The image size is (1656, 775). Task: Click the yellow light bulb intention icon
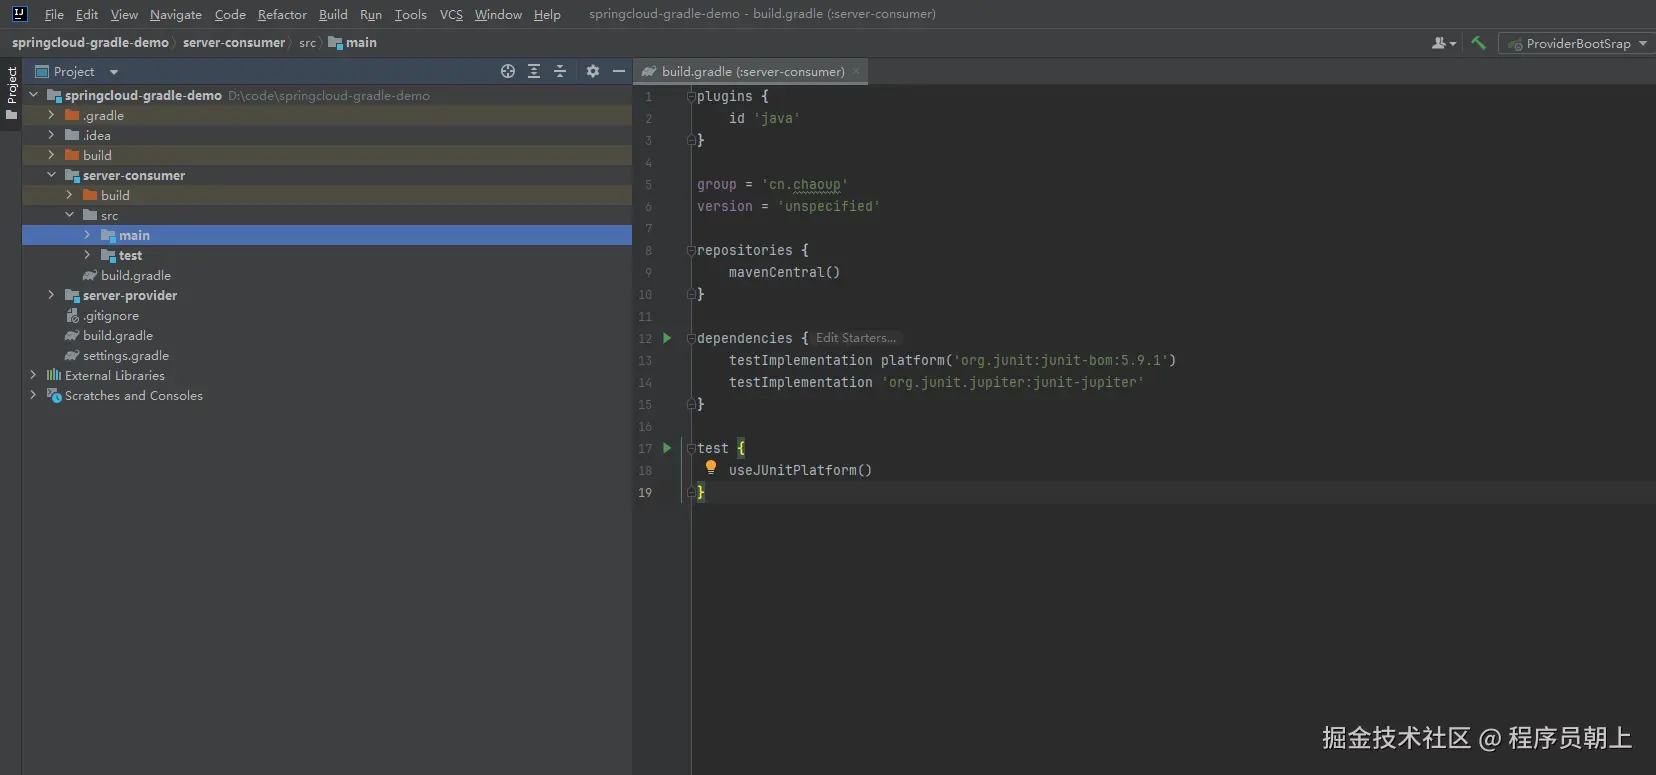(x=711, y=467)
